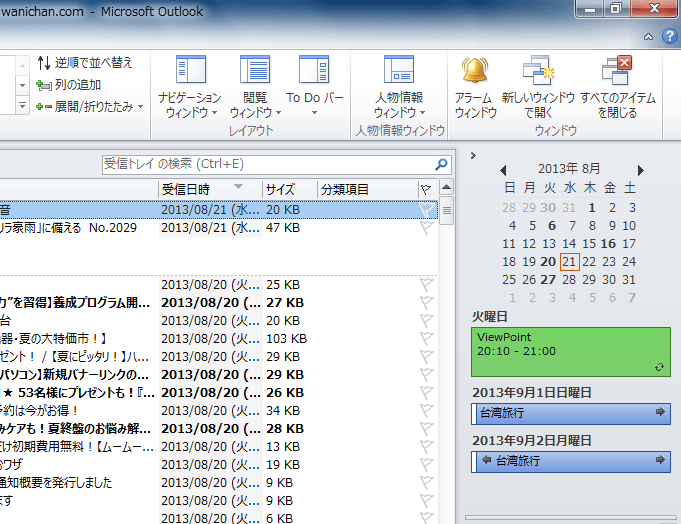681x524 pixels.
Task: Click the search magnifier icon
Action: coord(441,164)
